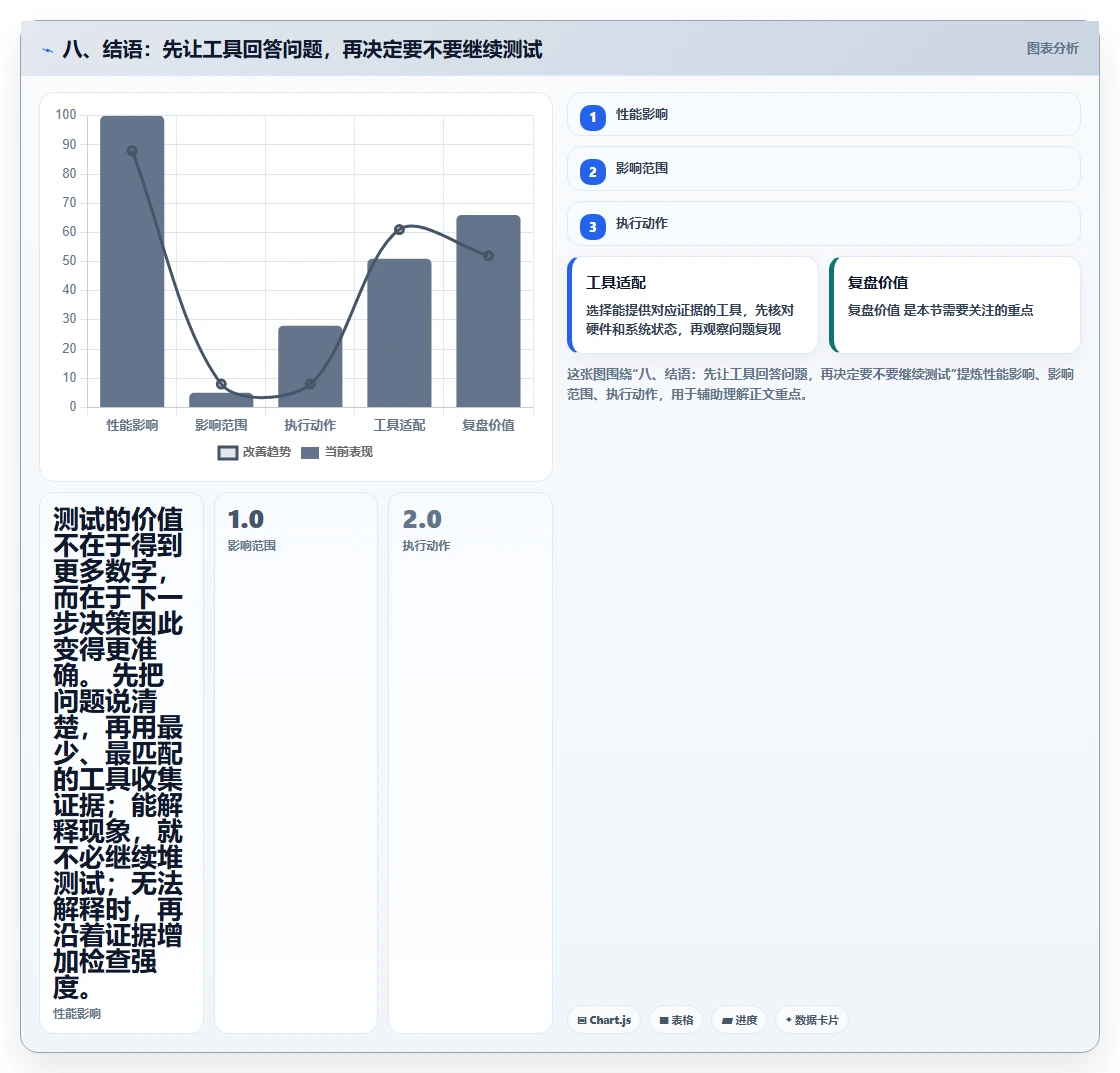
Task: Select numbered badge 2 for 影响范围
Action: [592, 171]
